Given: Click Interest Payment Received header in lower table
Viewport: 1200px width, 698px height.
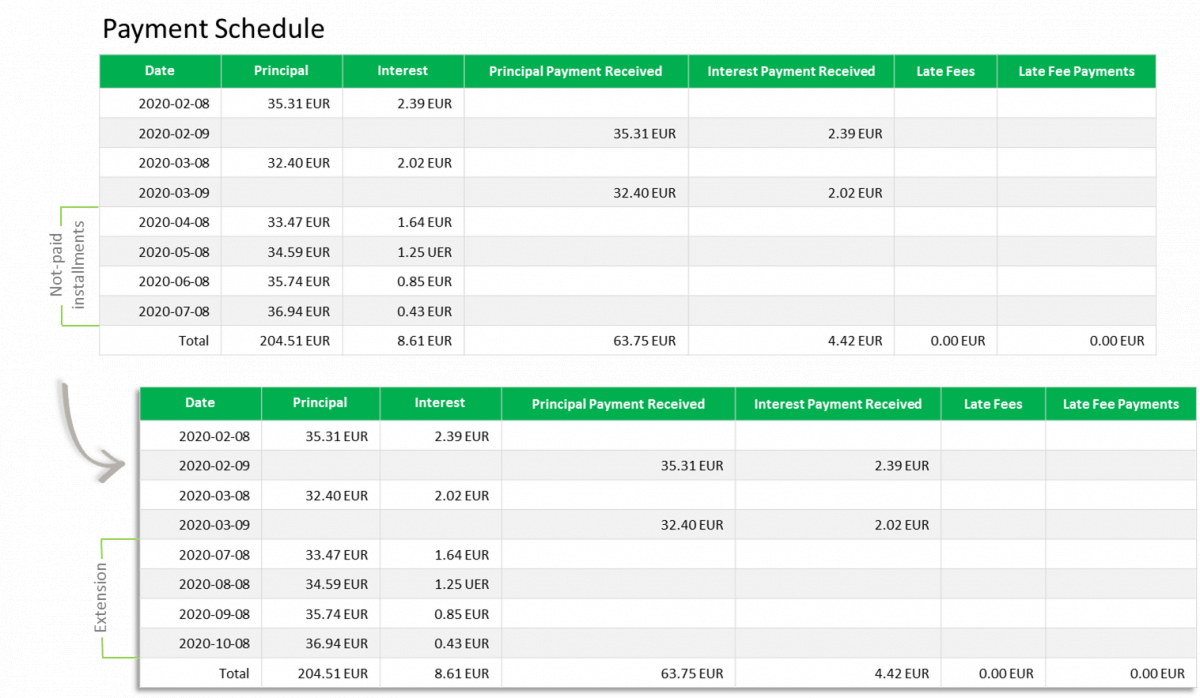Looking at the screenshot, I should pos(838,404).
